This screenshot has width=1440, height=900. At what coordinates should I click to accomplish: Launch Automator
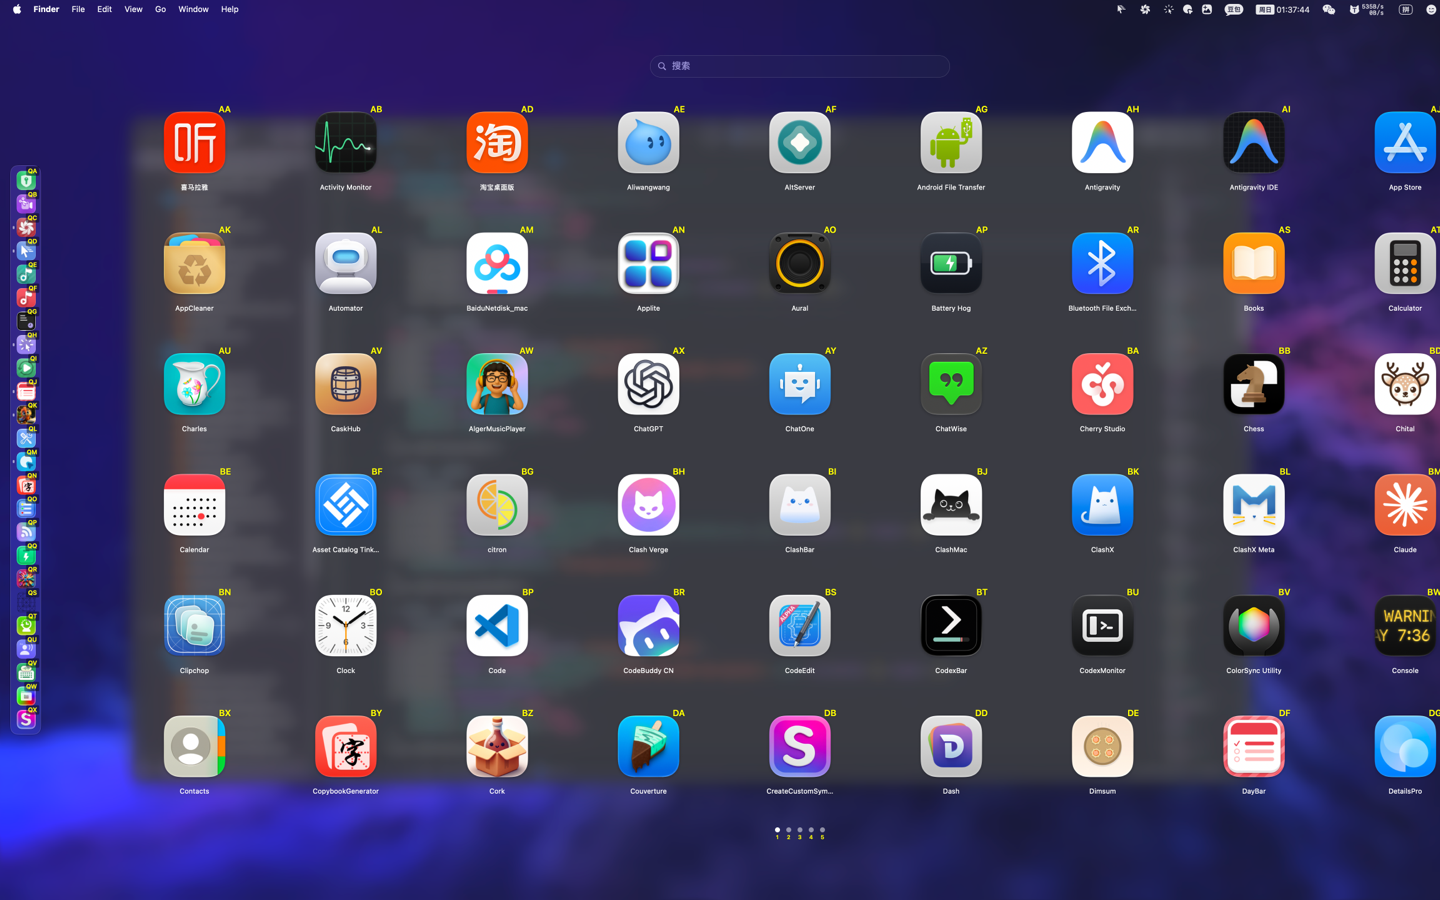click(345, 264)
